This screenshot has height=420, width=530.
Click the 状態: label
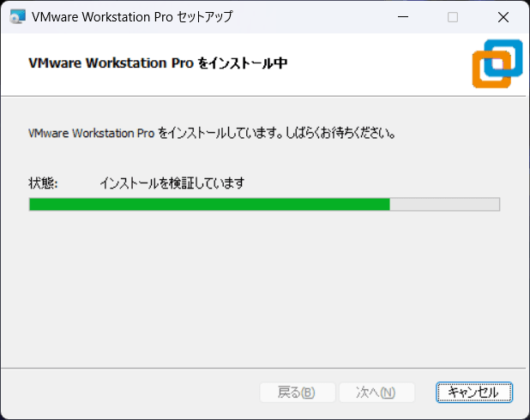tap(43, 183)
